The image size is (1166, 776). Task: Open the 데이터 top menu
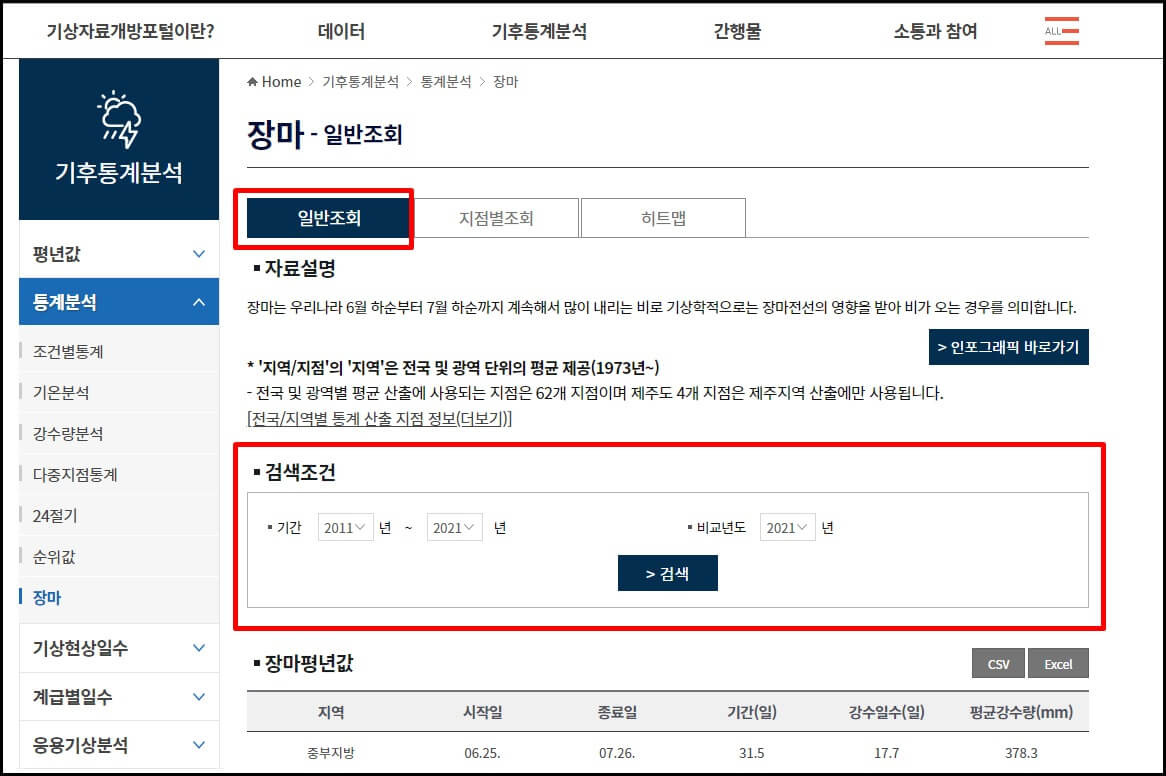[x=339, y=30]
